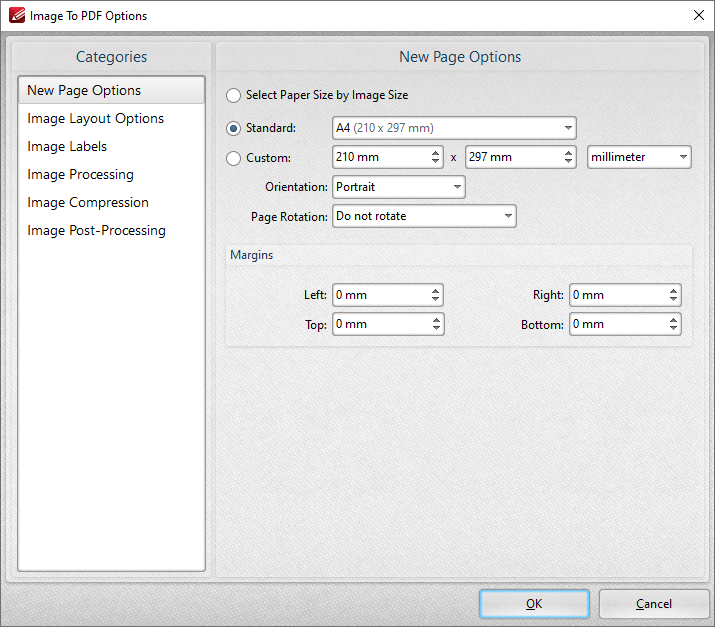Select Paper Size by Image Size radio

pos(233,95)
